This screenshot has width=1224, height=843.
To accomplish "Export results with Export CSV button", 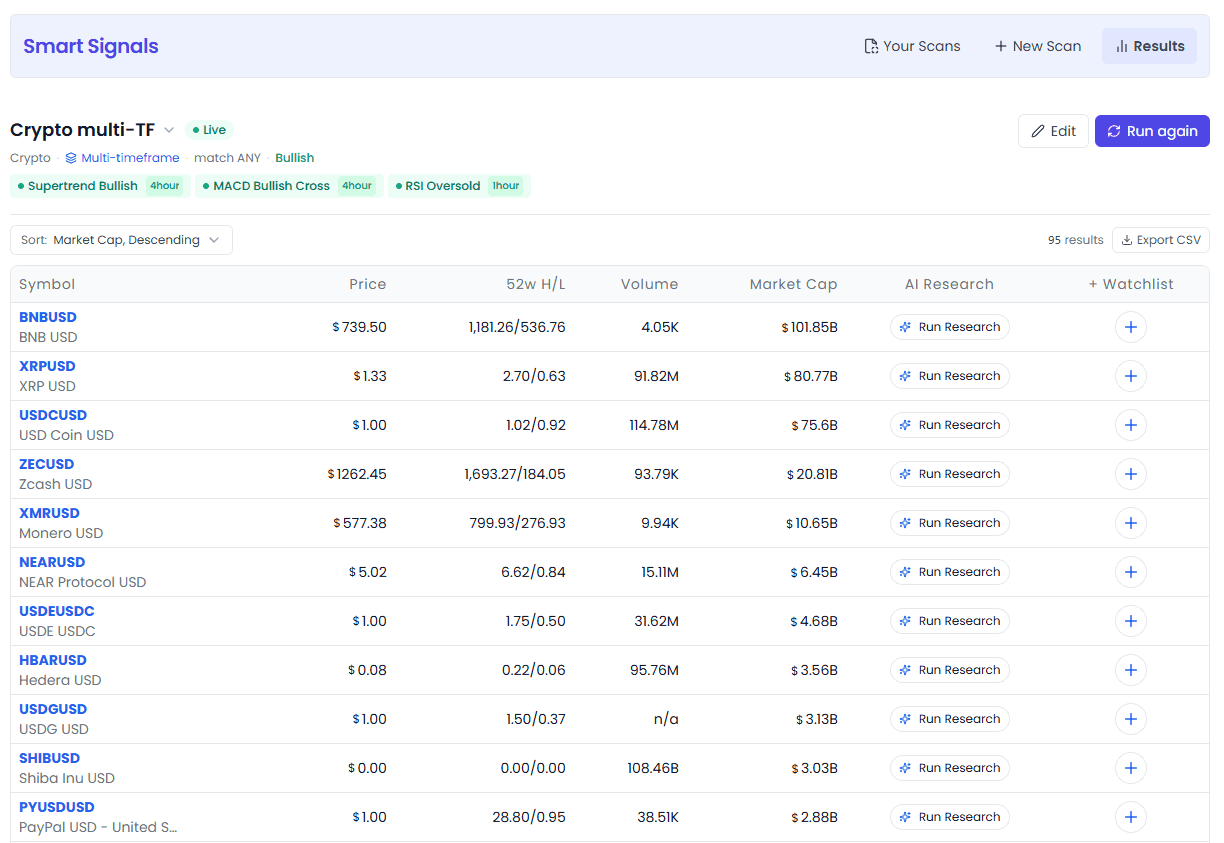I will coord(1161,240).
